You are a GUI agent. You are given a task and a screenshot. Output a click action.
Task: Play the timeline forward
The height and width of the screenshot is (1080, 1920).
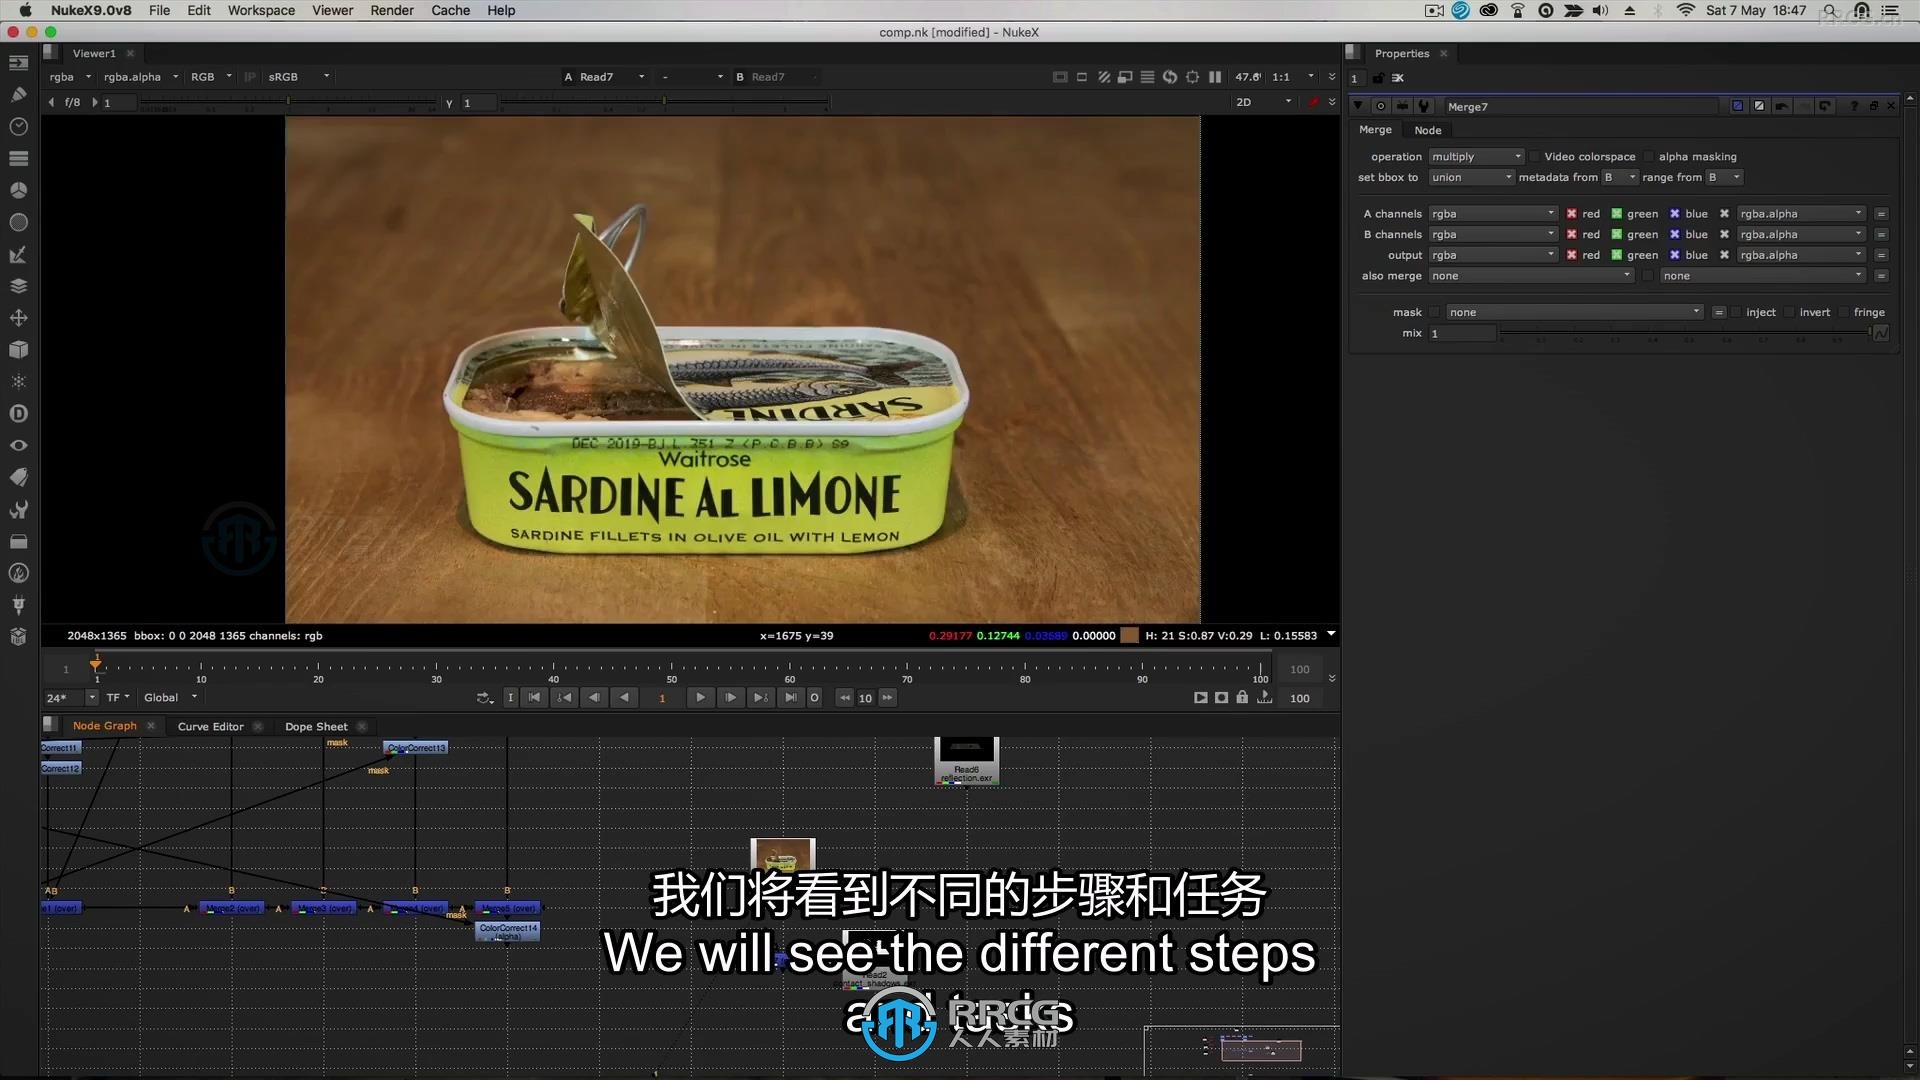coord(700,698)
